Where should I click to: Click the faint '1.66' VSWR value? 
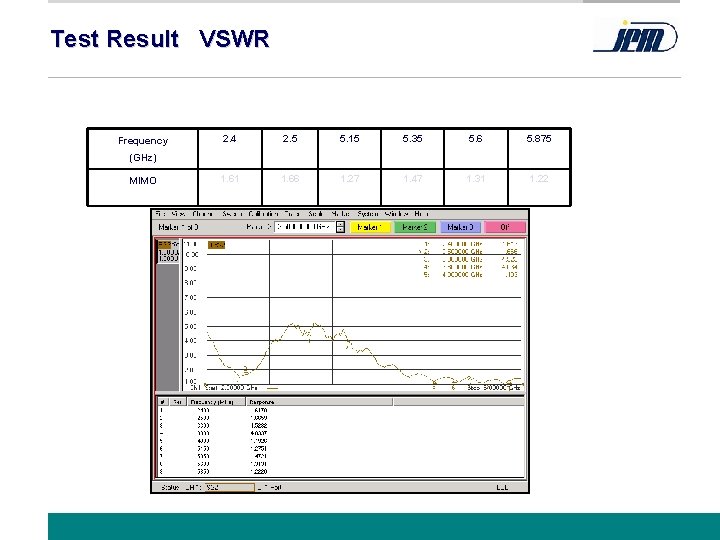290,179
